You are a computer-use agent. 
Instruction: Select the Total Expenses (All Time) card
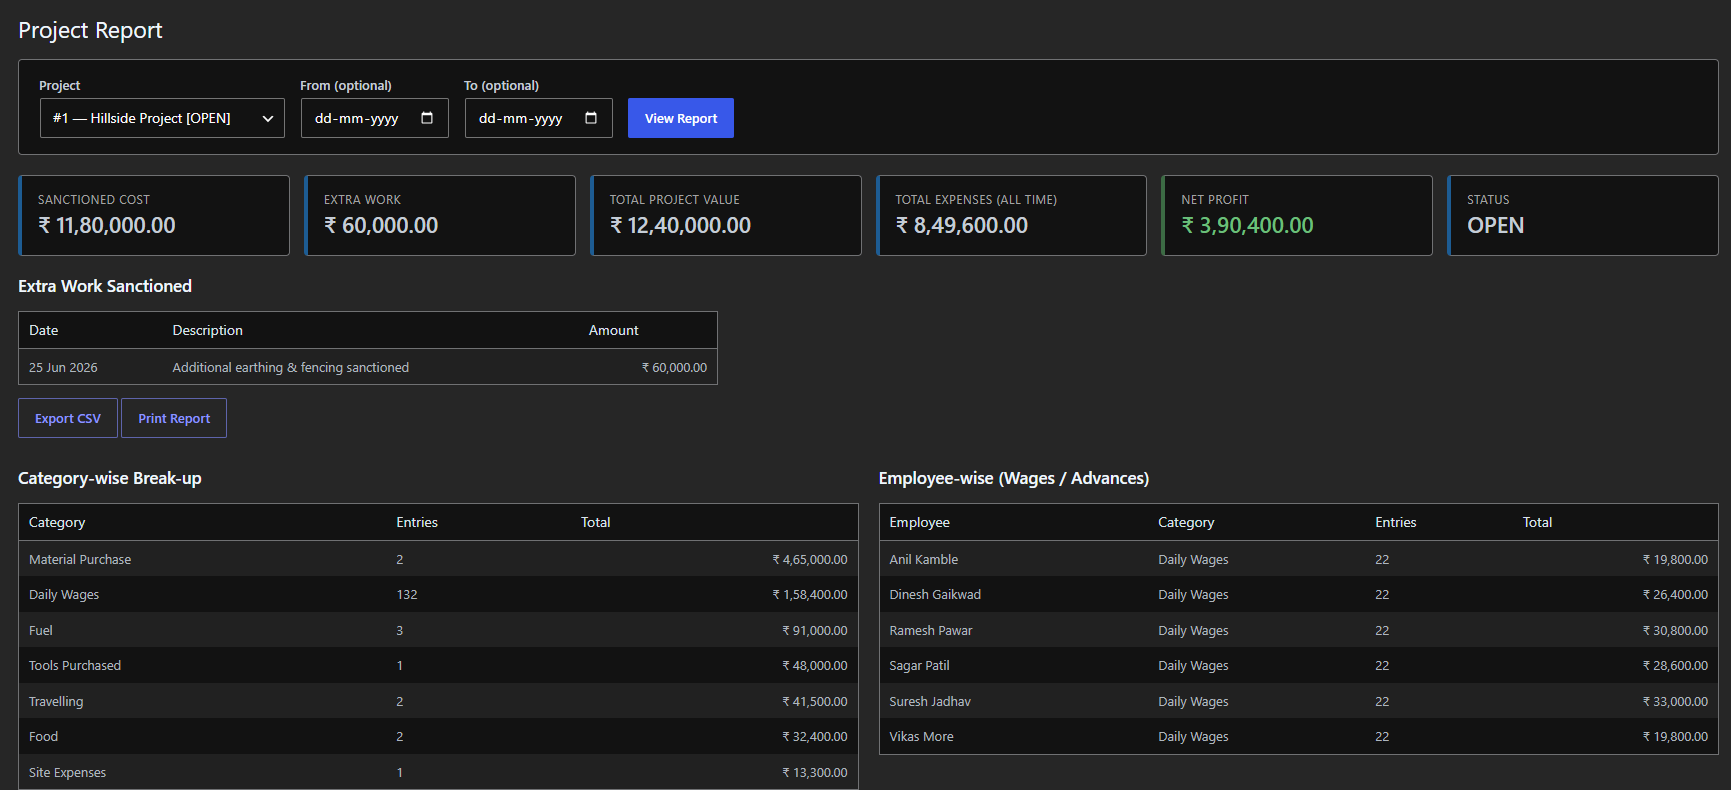(x=1011, y=215)
